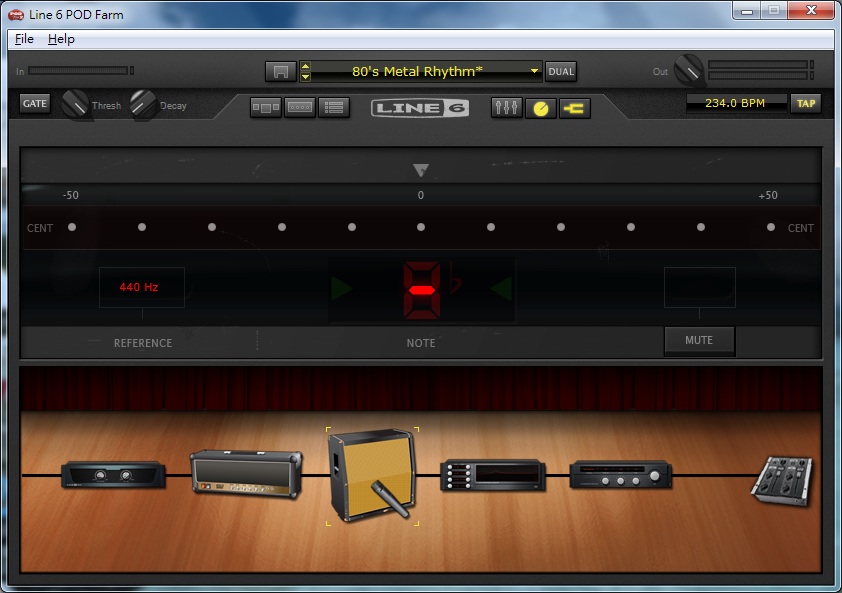Image resolution: width=842 pixels, height=593 pixels.
Task: Click the POD Farm title bar icon
Action: (x=16, y=15)
